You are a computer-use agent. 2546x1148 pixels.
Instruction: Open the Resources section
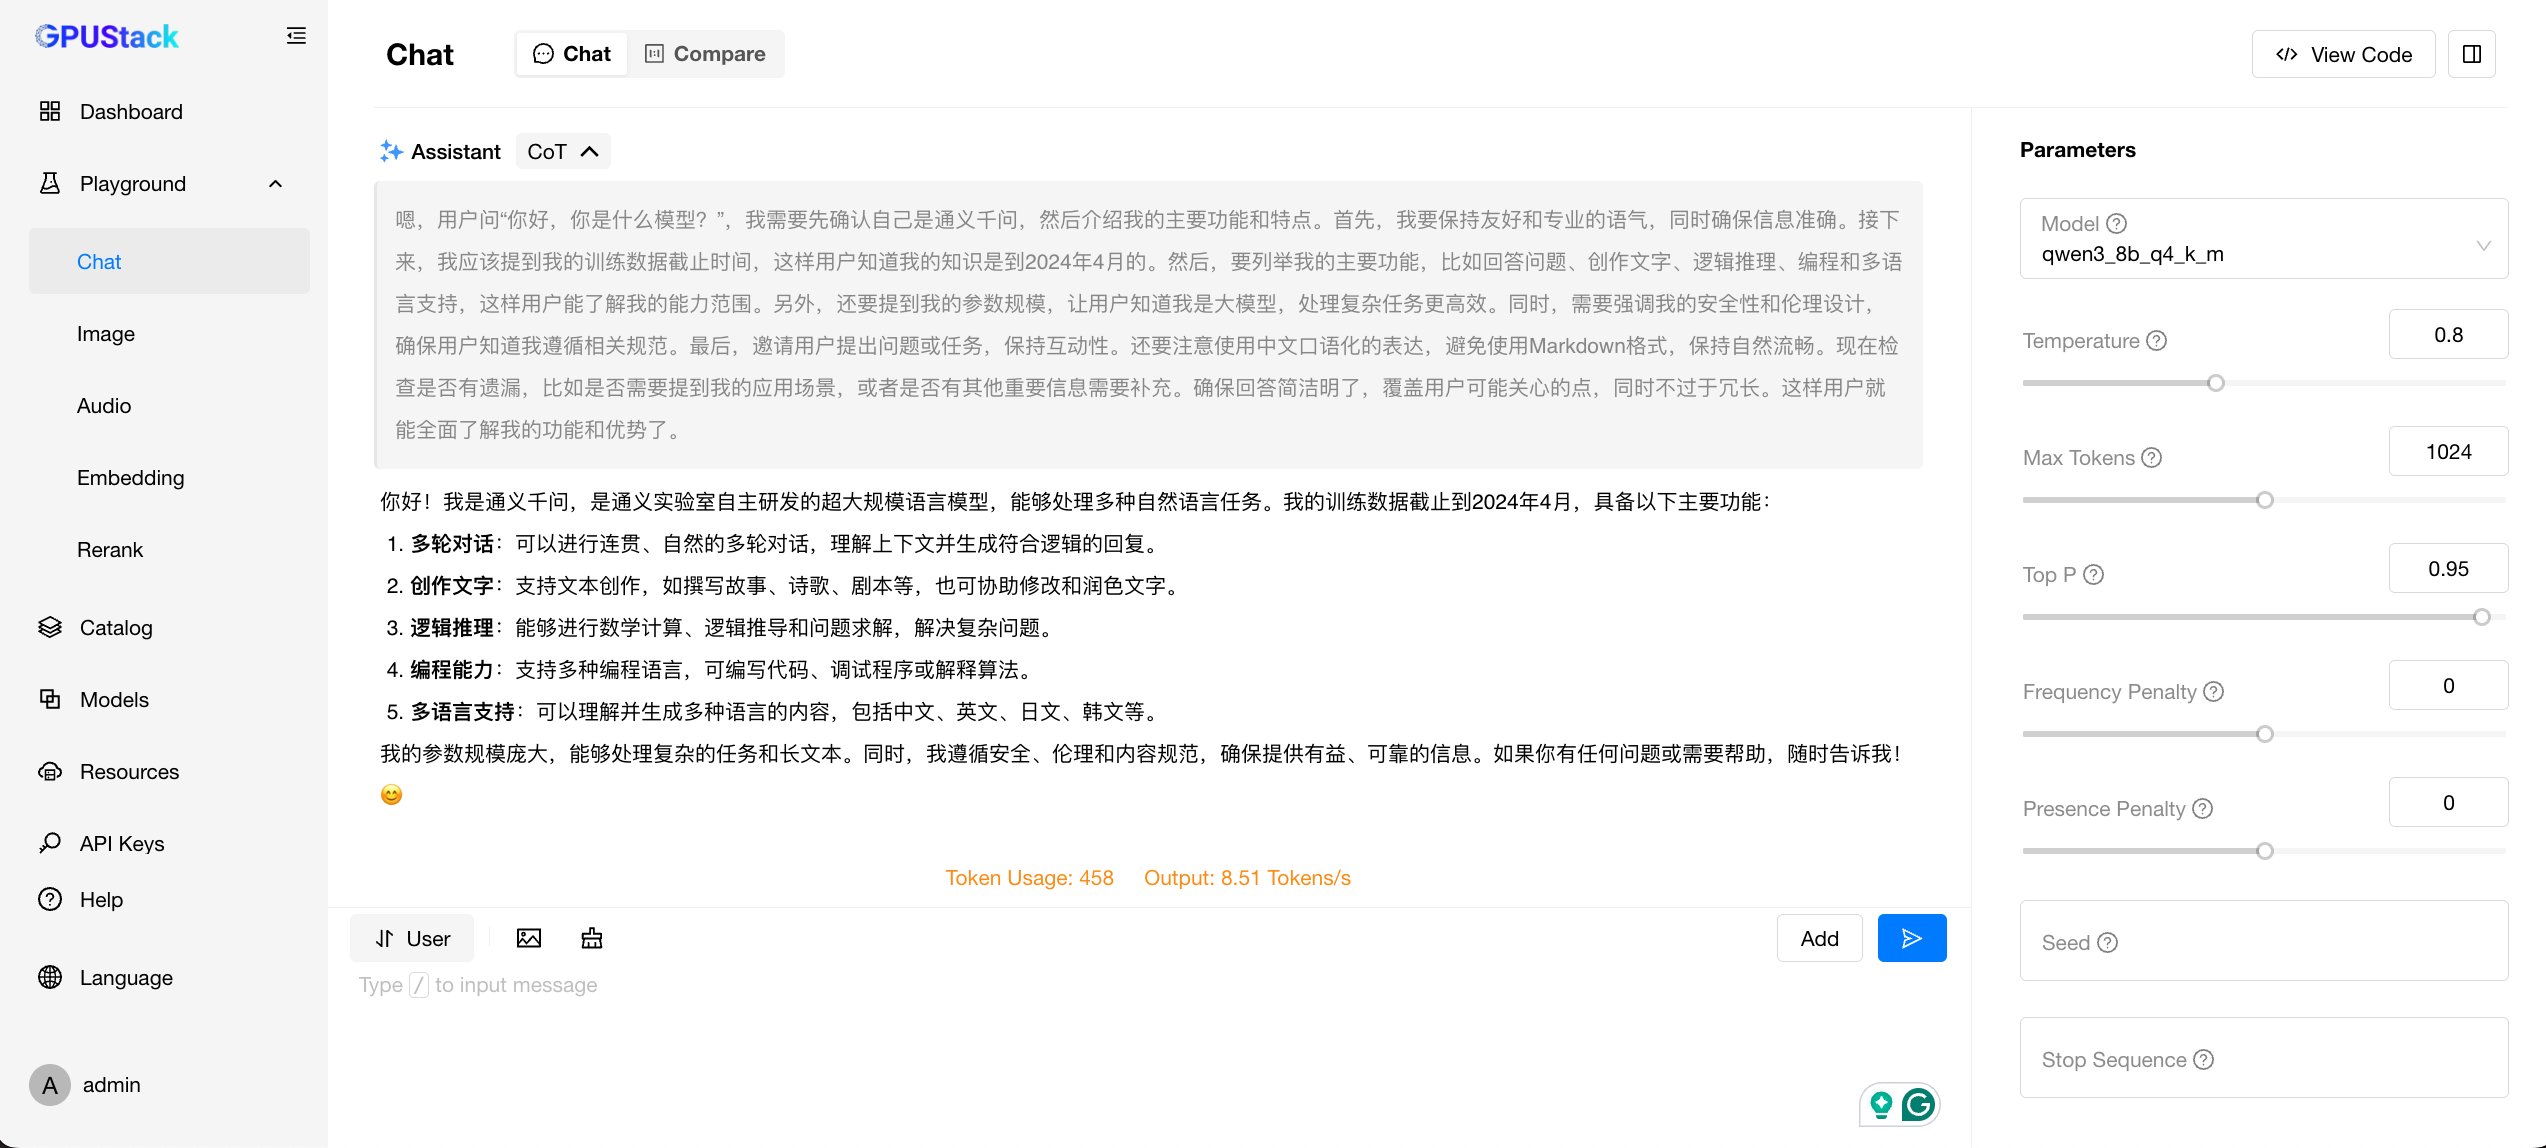pyautogui.click(x=129, y=772)
